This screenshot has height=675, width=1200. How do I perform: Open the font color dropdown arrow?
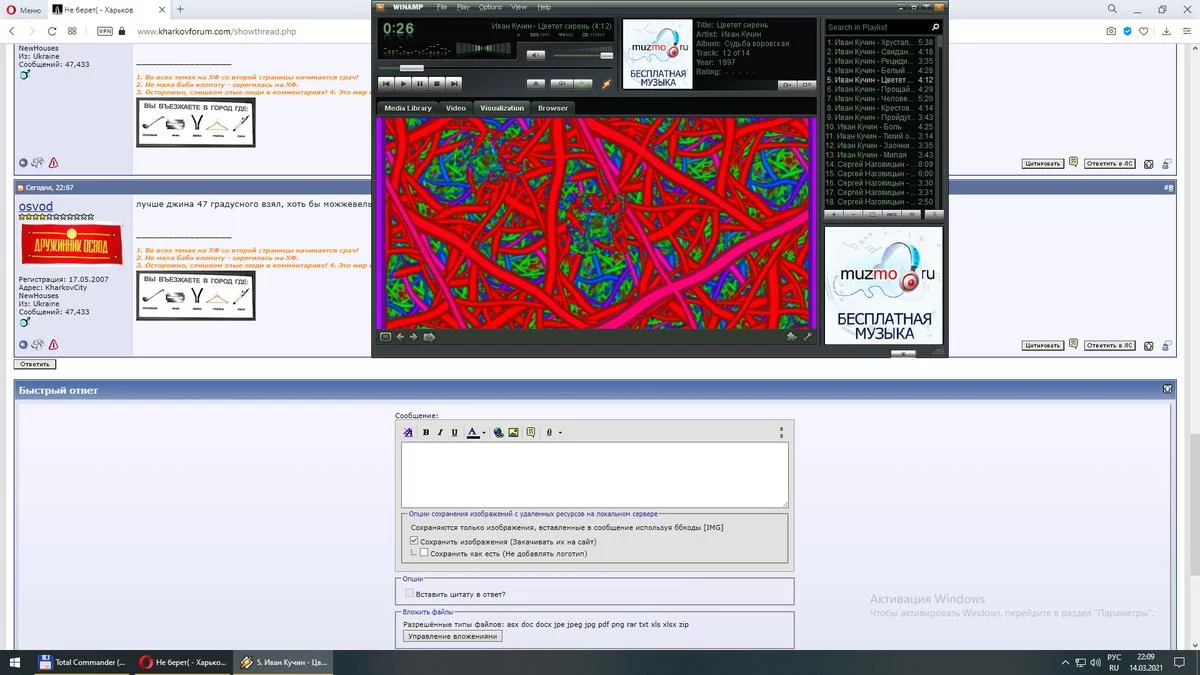tap(484, 433)
